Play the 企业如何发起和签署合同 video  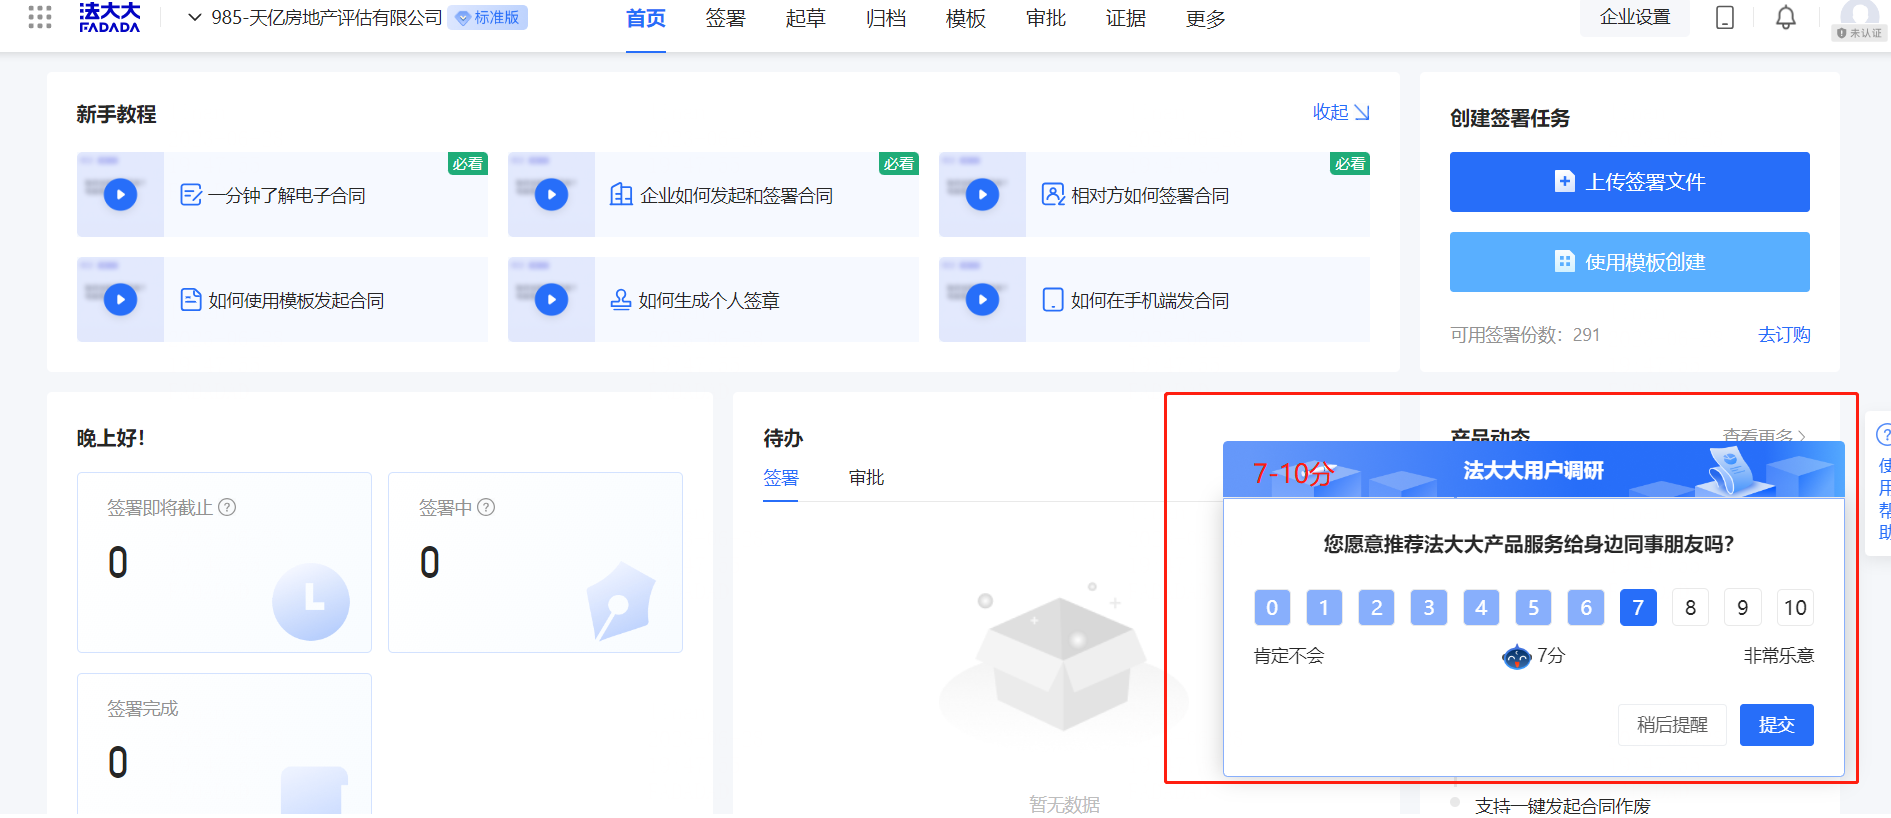point(552,194)
